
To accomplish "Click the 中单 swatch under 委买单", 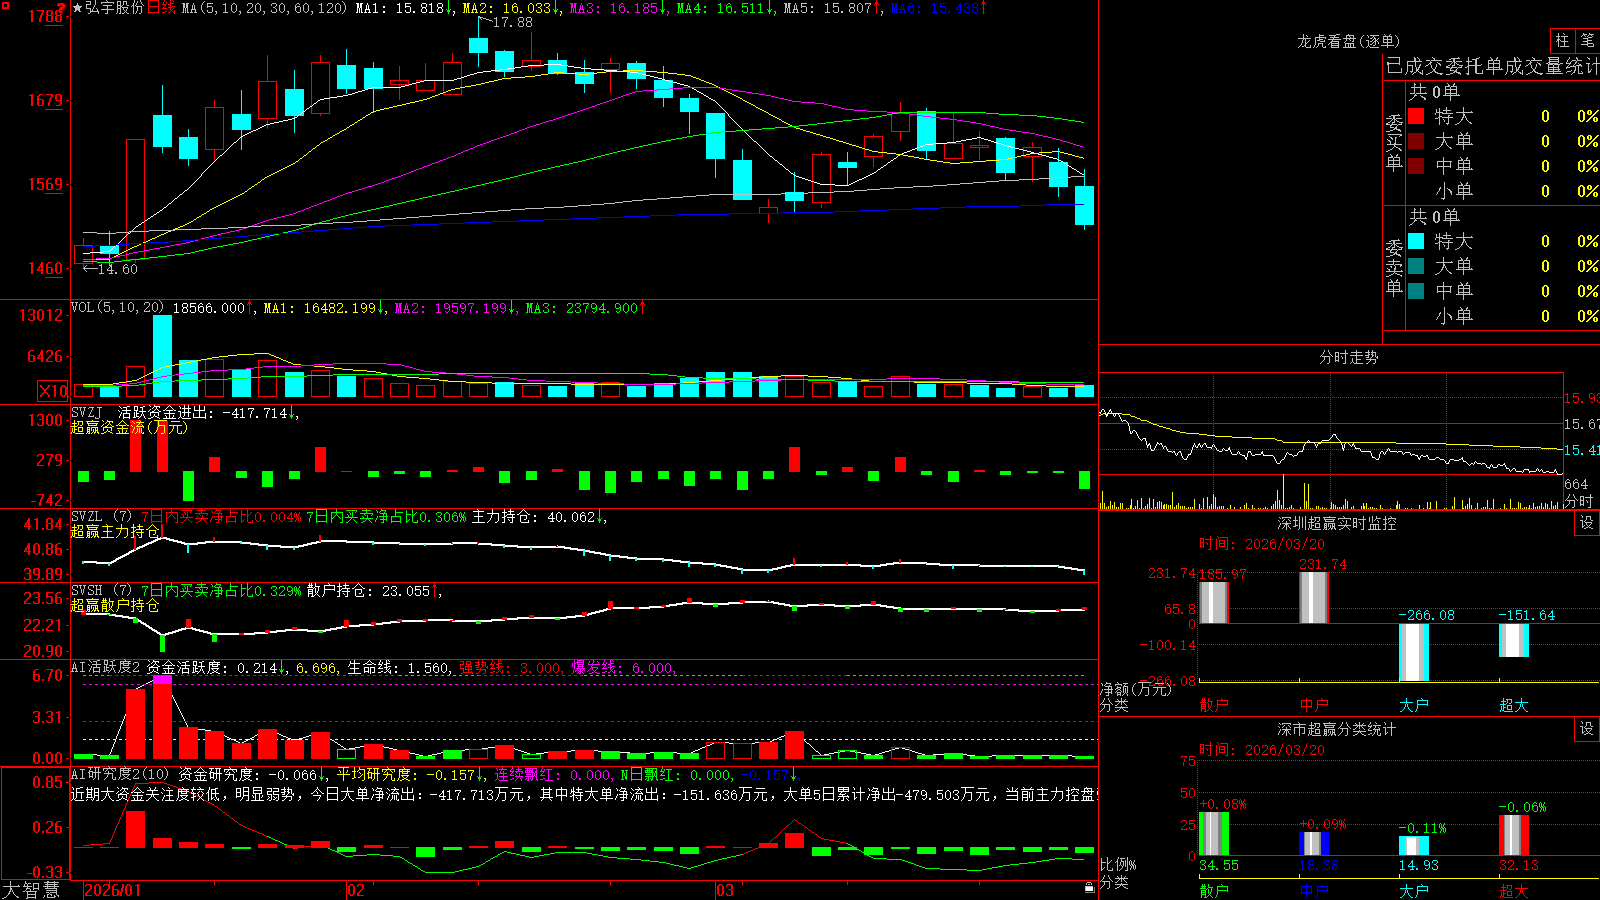I will pos(1416,165).
